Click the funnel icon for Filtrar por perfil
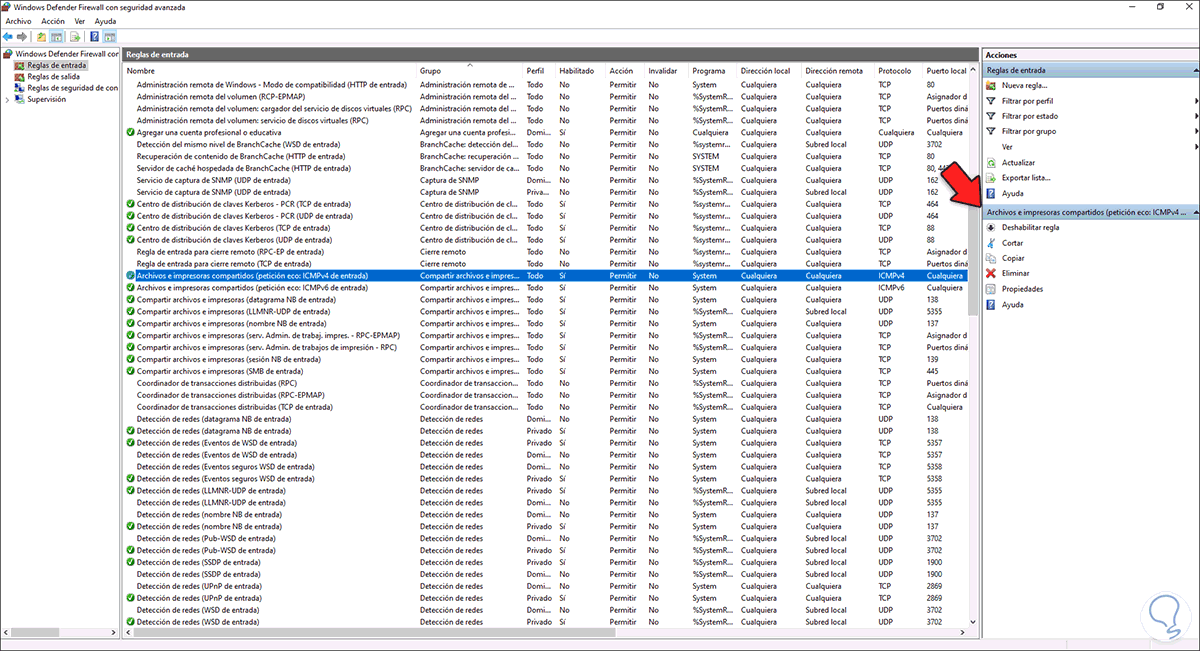 [x=991, y=101]
